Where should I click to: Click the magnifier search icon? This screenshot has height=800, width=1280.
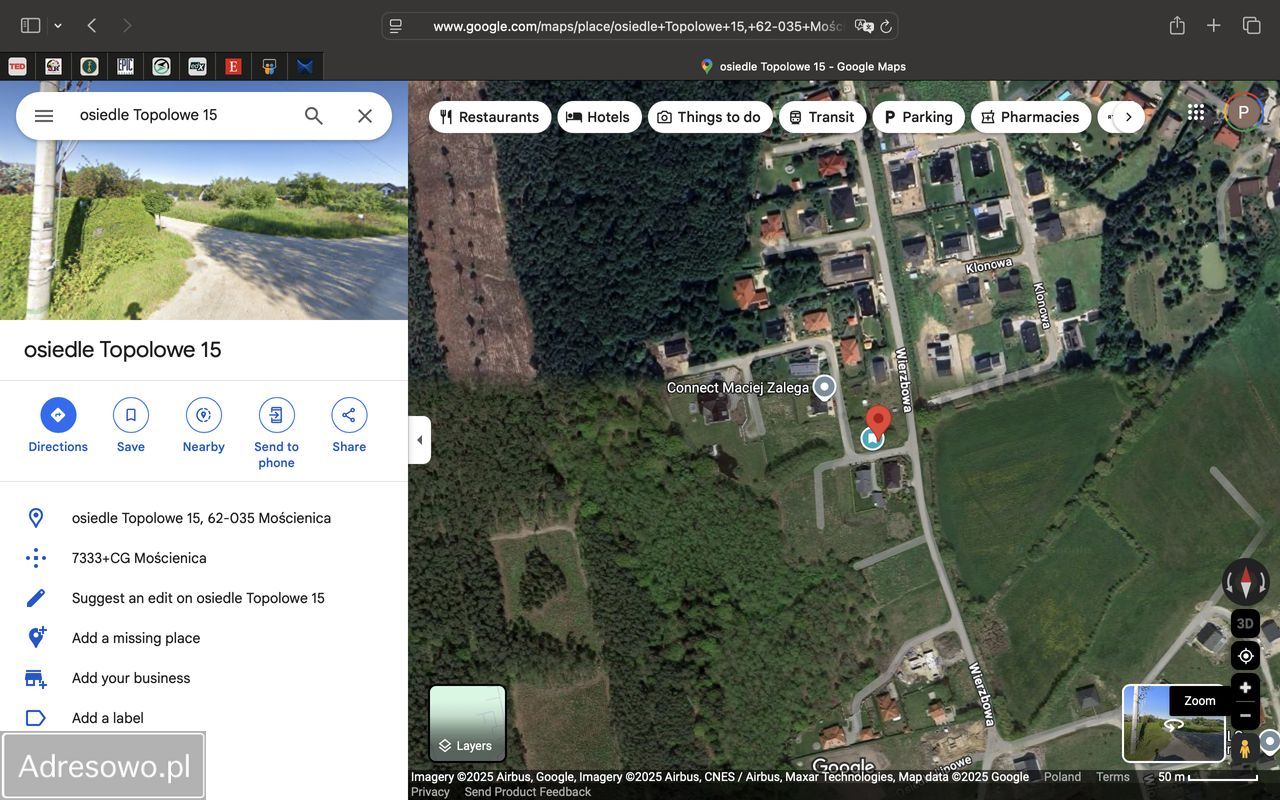pyautogui.click(x=314, y=116)
